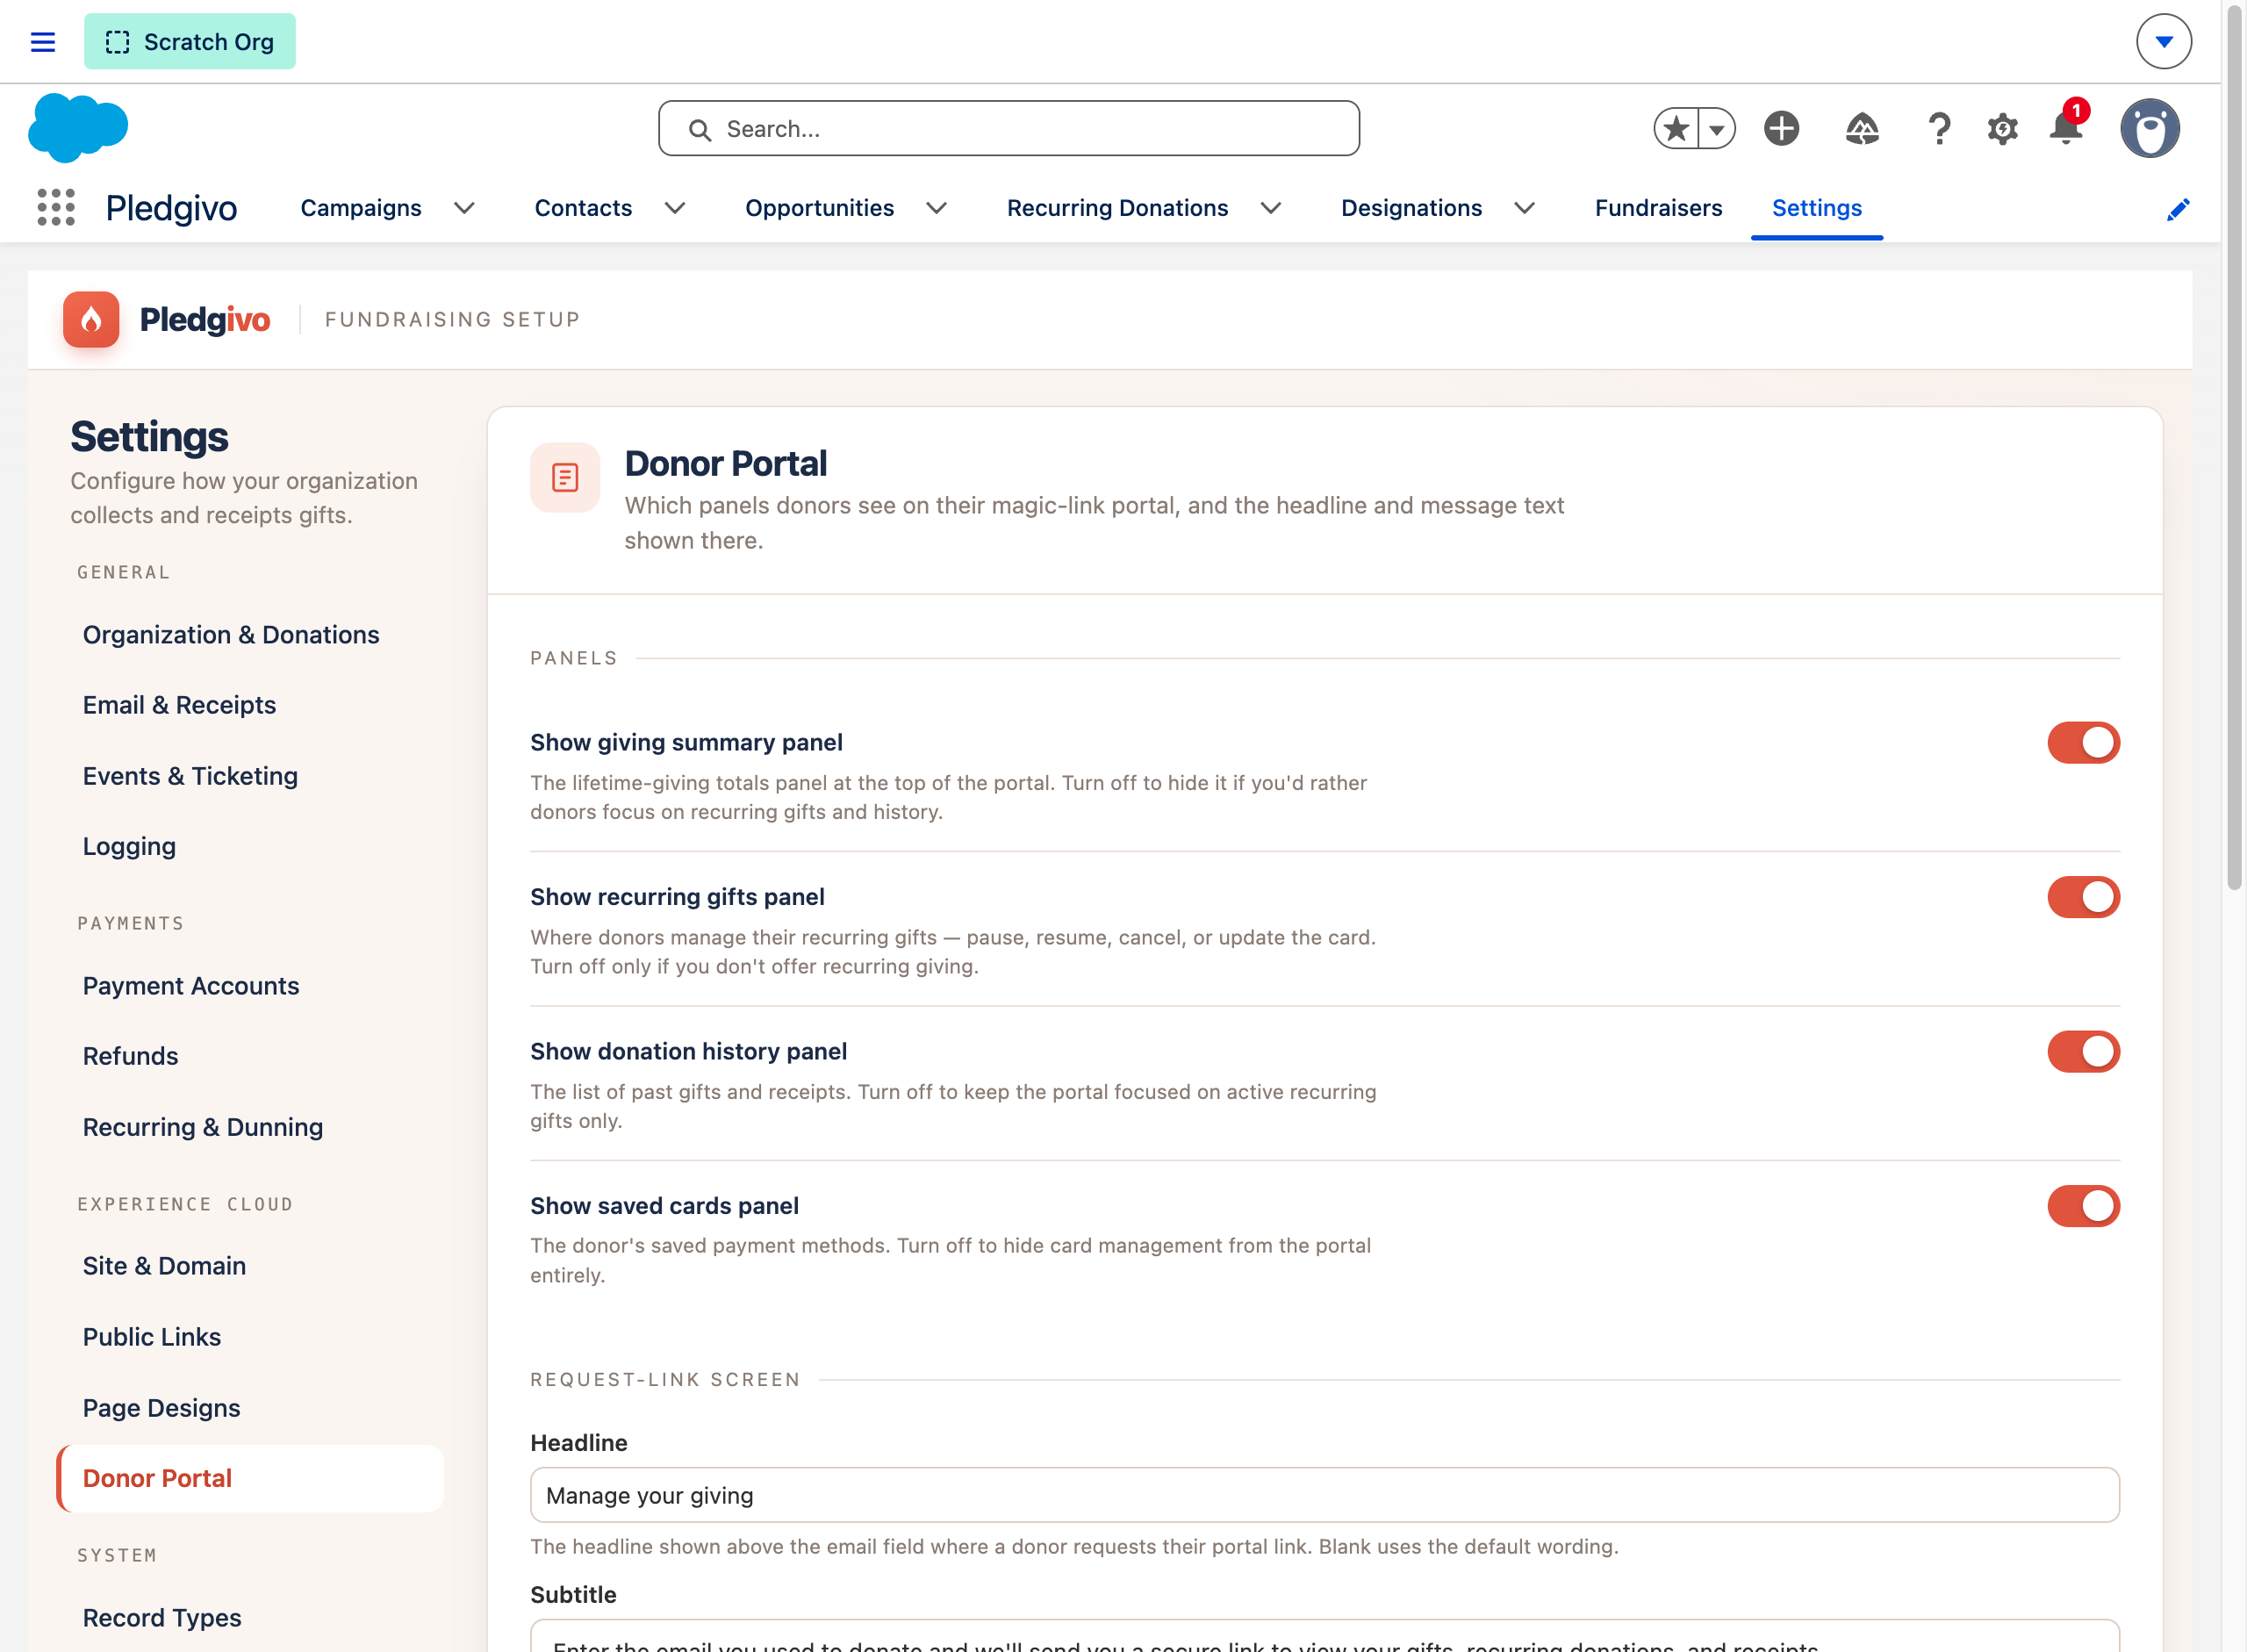The height and width of the screenshot is (1652, 2247).
Task: Open Organization & Donations settings
Action: 250,634
